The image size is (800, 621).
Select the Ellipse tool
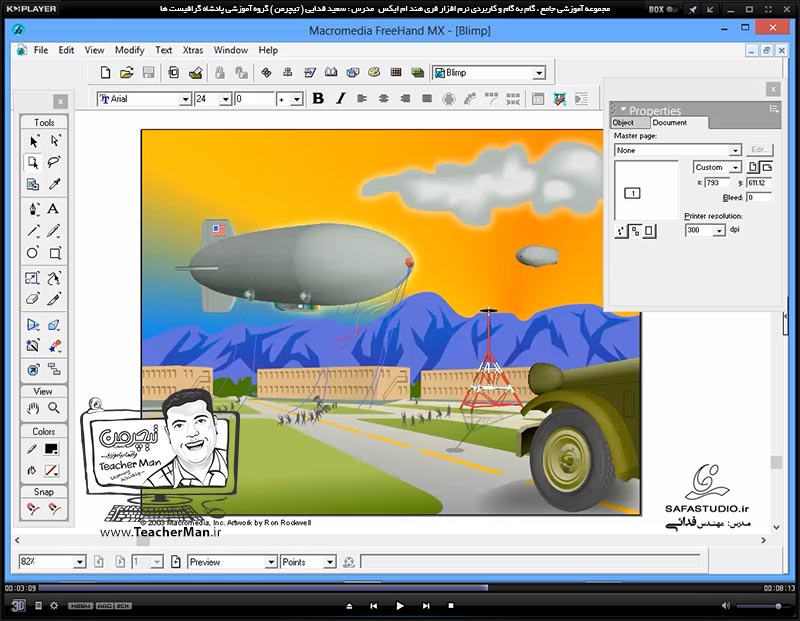[x=33, y=253]
